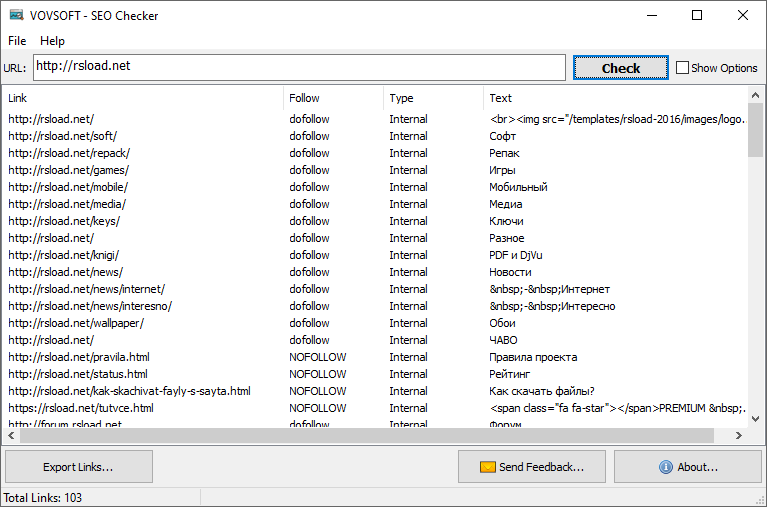Click the text cell 'Разное'
767x507 pixels.
(507, 238)
